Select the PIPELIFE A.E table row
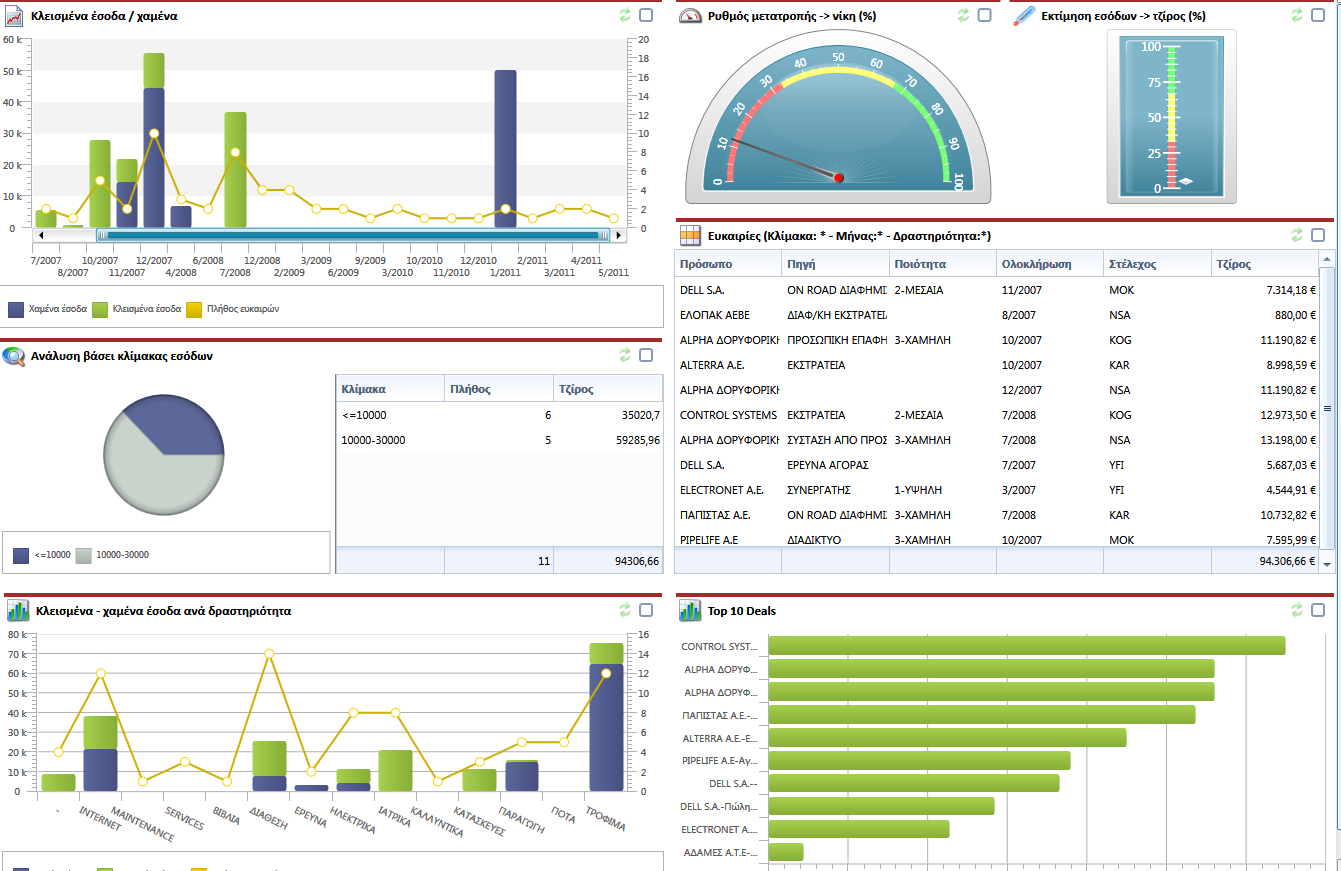The height and width of the screenshot is (871, 1341). [997, 540]
